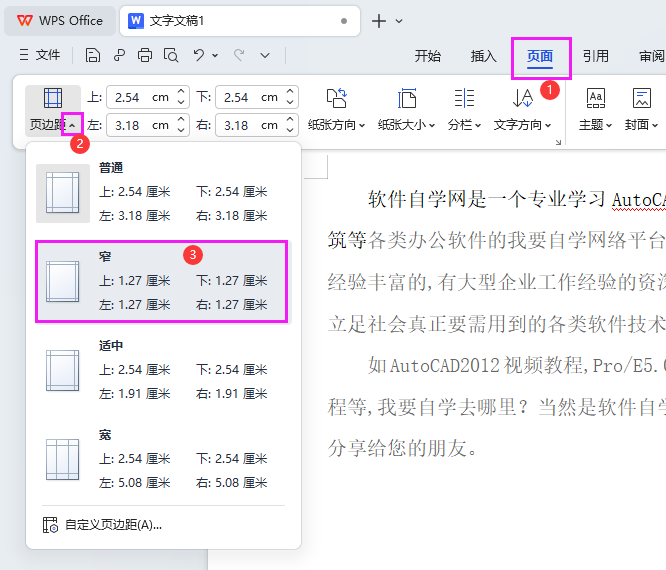Open page setup dialog launcher arrow
The height and width of the screenshot is (570, 666).
click(x=558, y=143)
